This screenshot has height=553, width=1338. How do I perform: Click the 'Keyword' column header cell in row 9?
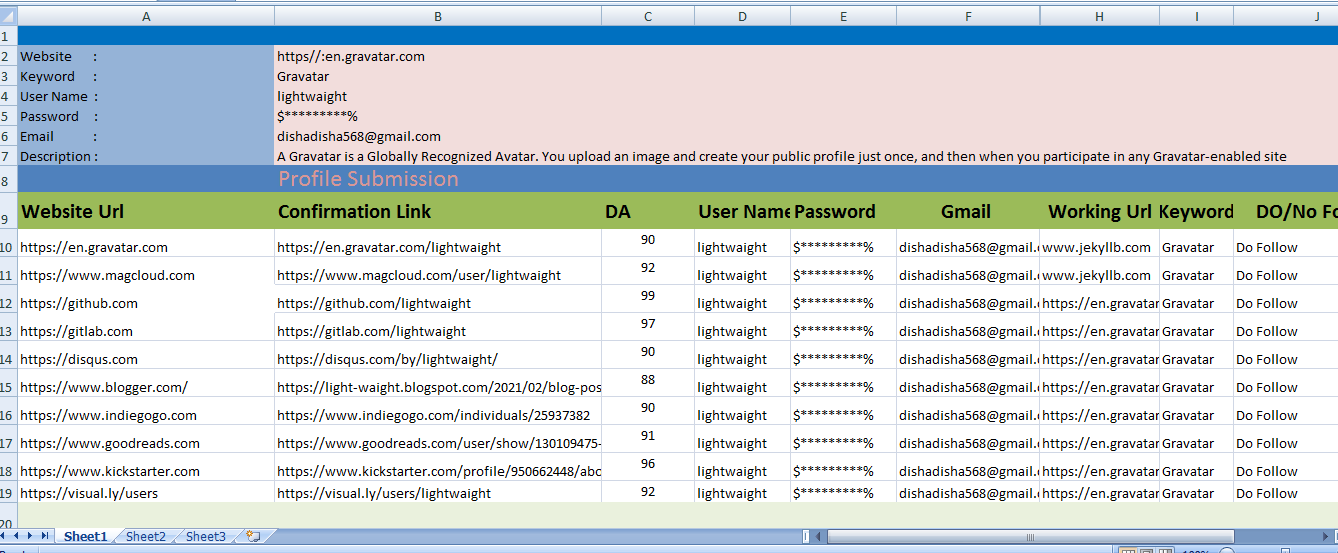pos(1196,211)
